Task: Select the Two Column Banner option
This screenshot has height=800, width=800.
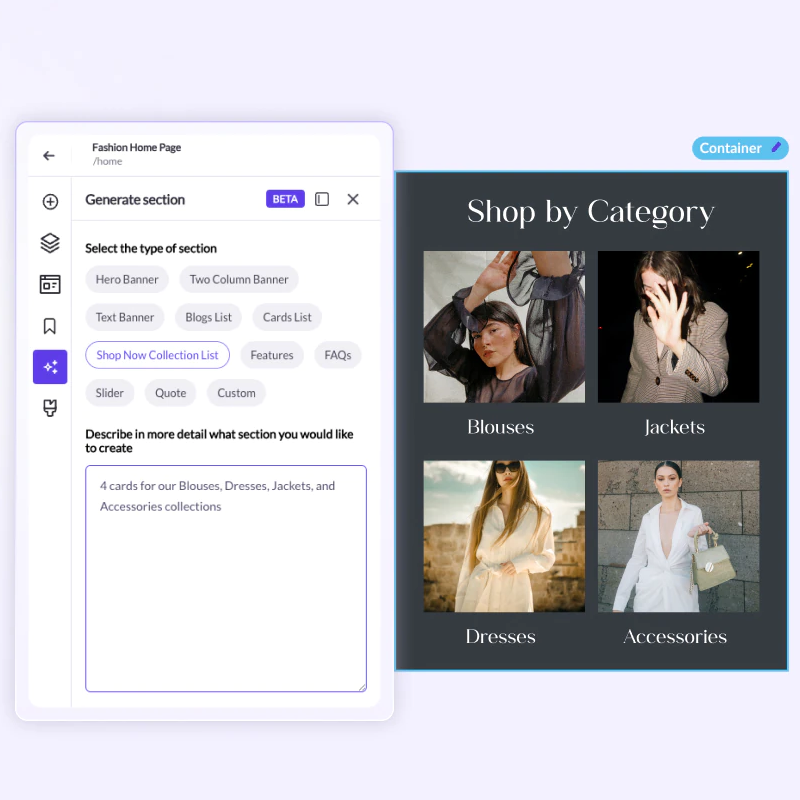Action: click(x=239, y=280)
